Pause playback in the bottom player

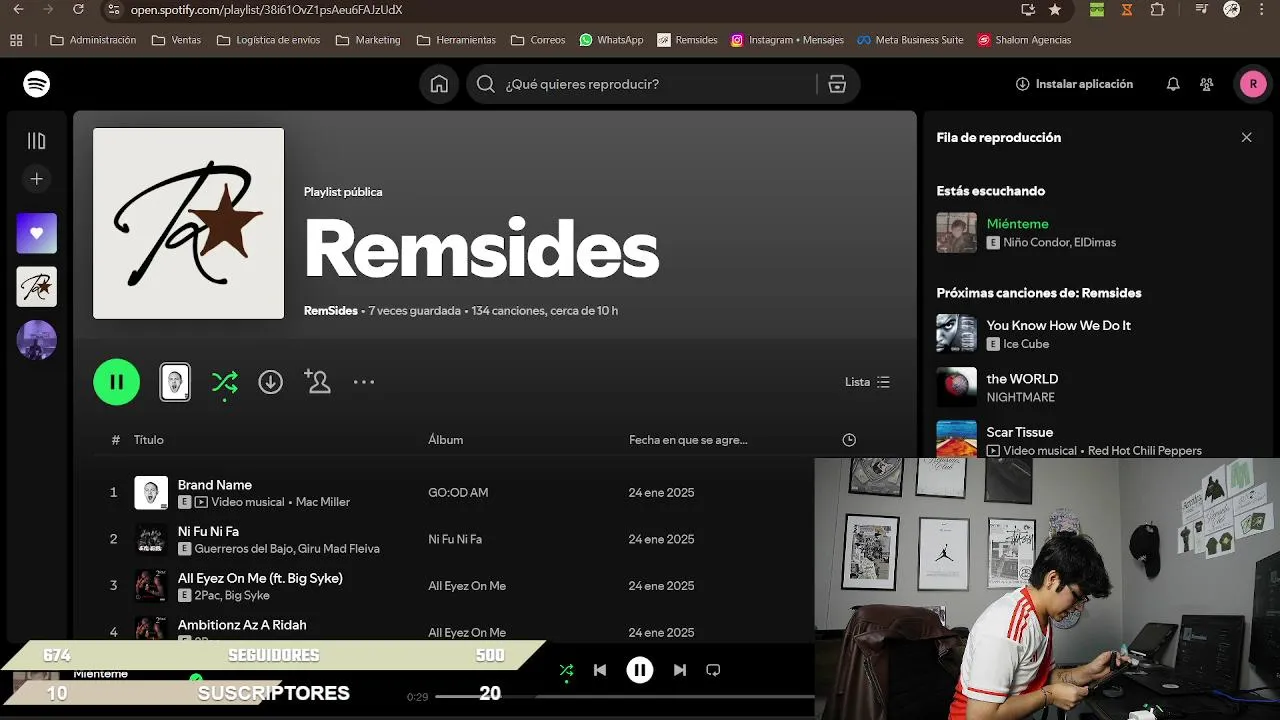tap(640, 670)
